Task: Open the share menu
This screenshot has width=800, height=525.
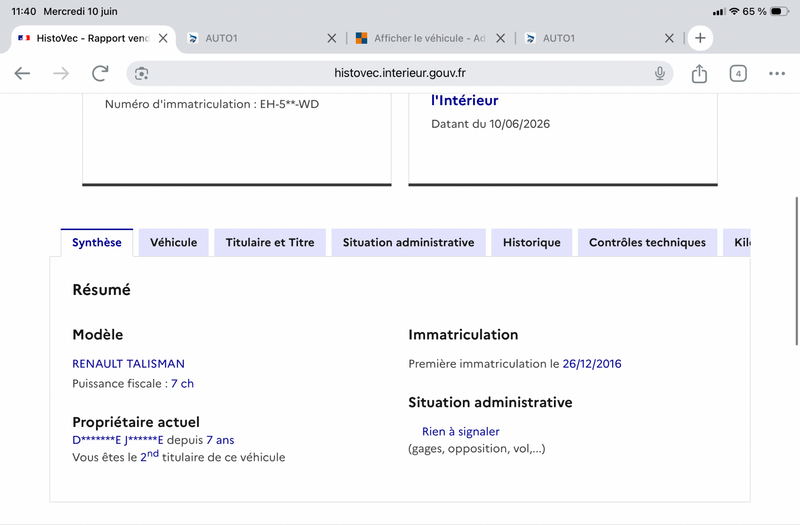Action: point(699,73)
